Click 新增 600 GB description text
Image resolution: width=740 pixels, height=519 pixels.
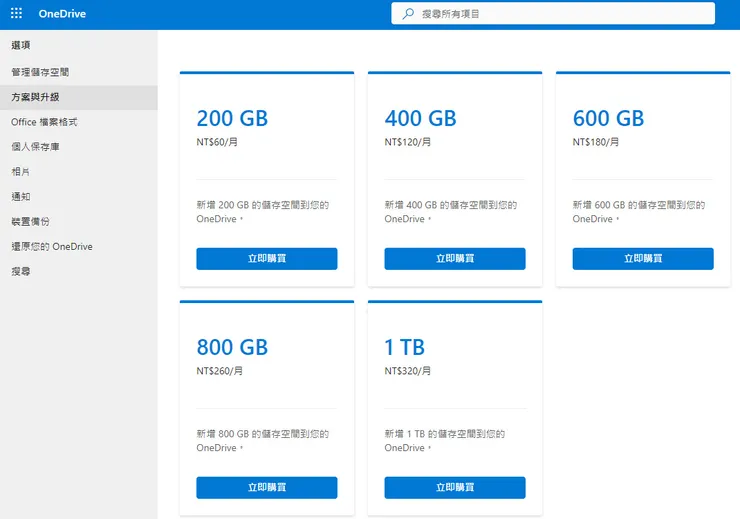(x=639, y=212)
